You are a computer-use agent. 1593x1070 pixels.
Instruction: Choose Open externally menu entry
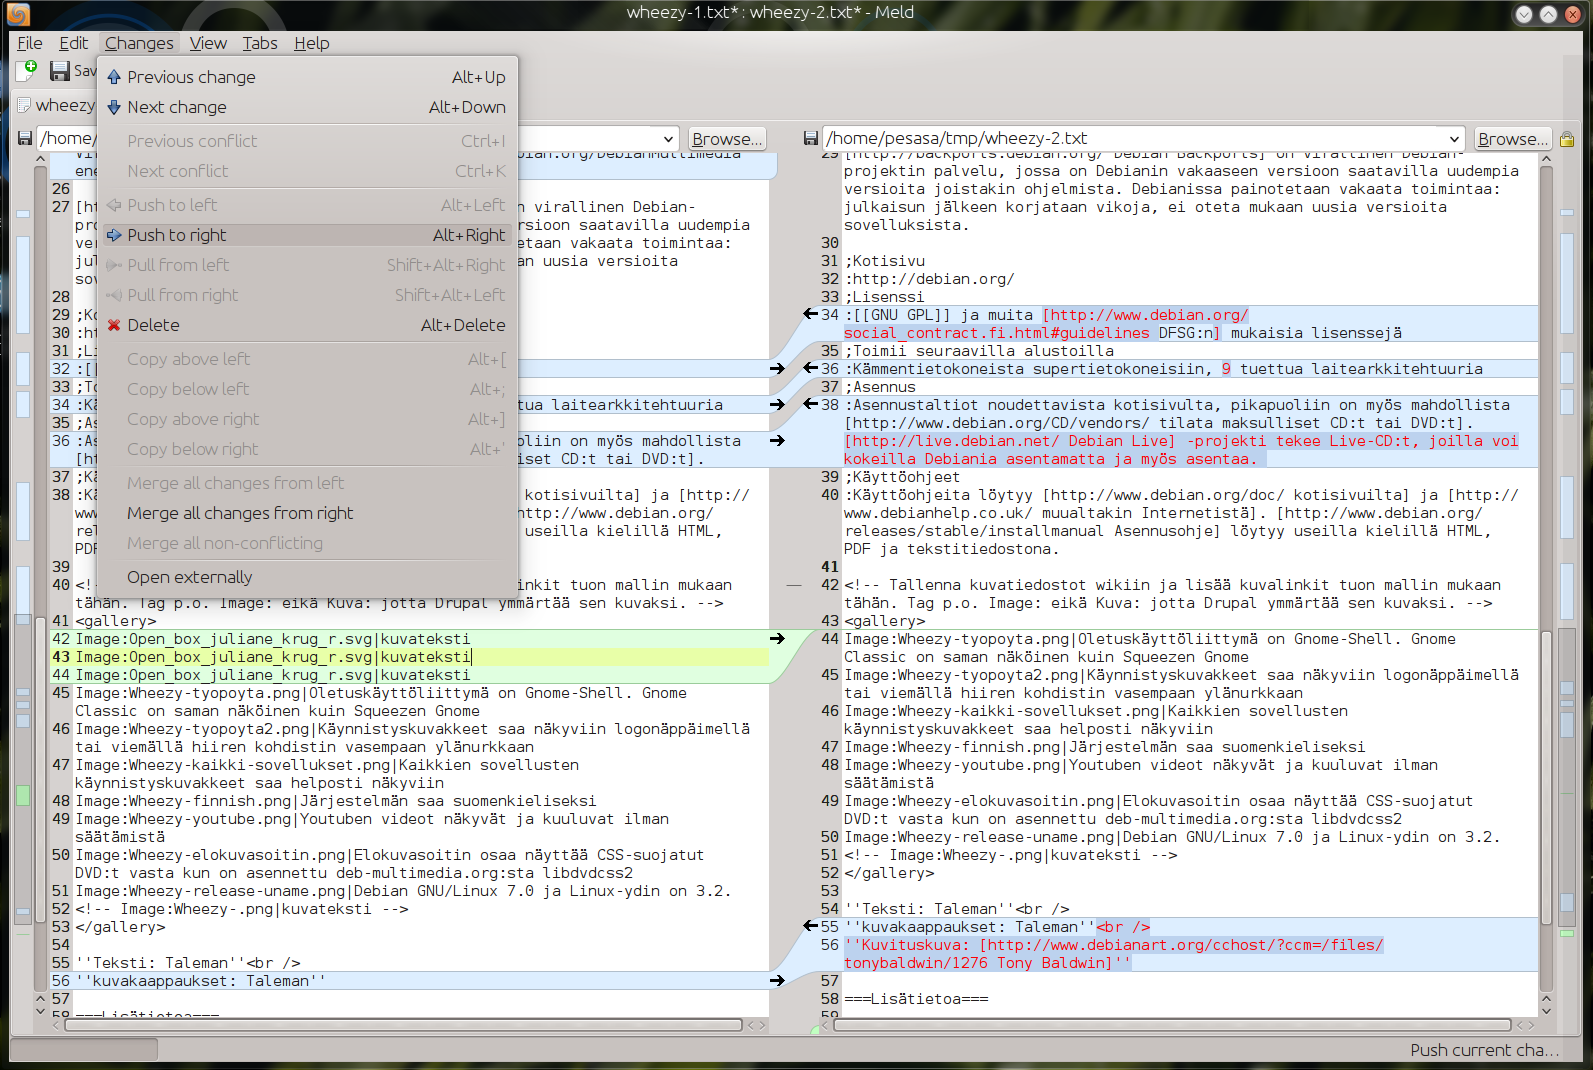pyautogui.click(x=307, y=577)
